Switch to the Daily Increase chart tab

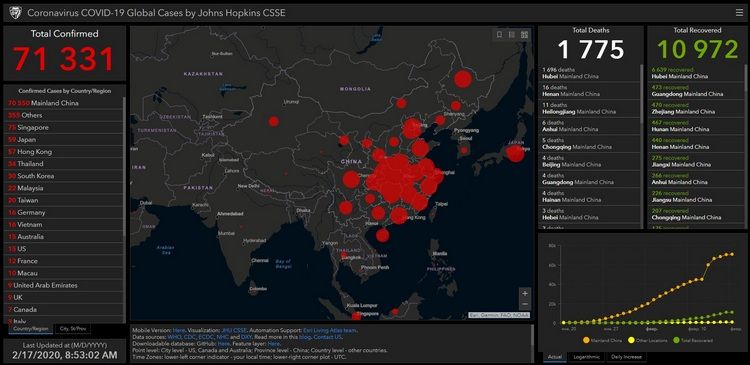click(626, 357)
